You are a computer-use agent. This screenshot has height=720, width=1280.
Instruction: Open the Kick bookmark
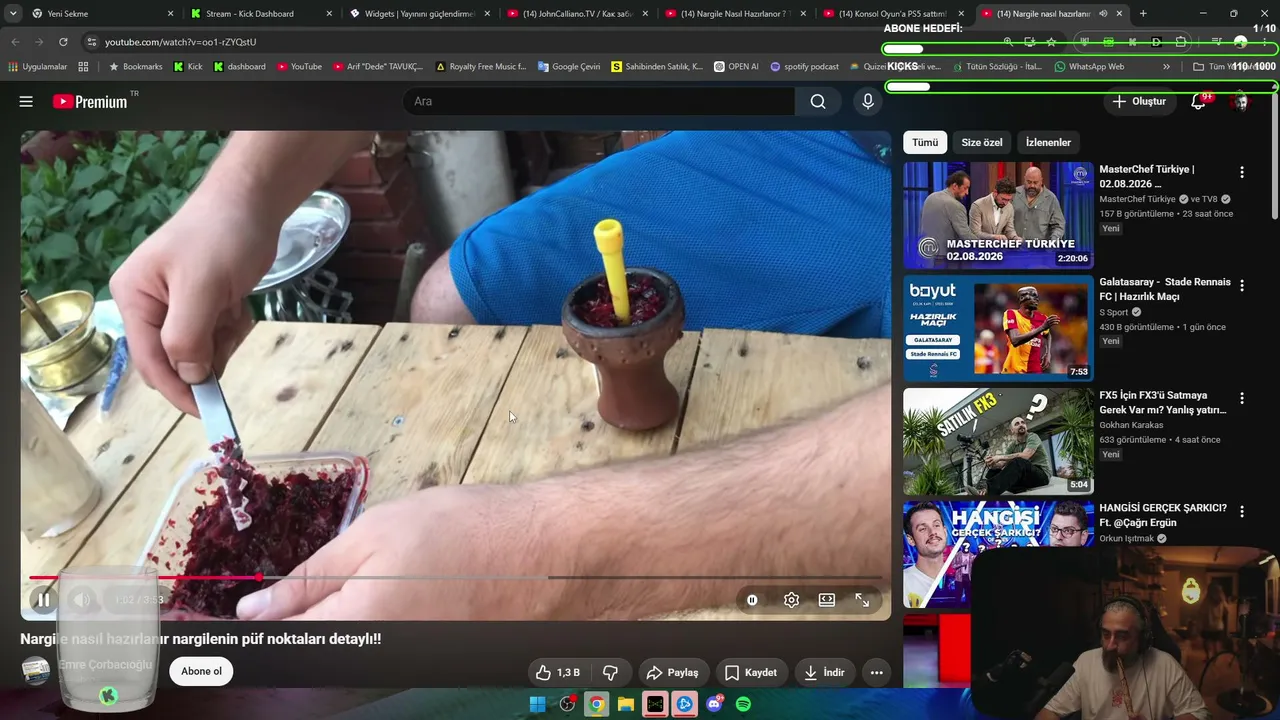[188, 67]
